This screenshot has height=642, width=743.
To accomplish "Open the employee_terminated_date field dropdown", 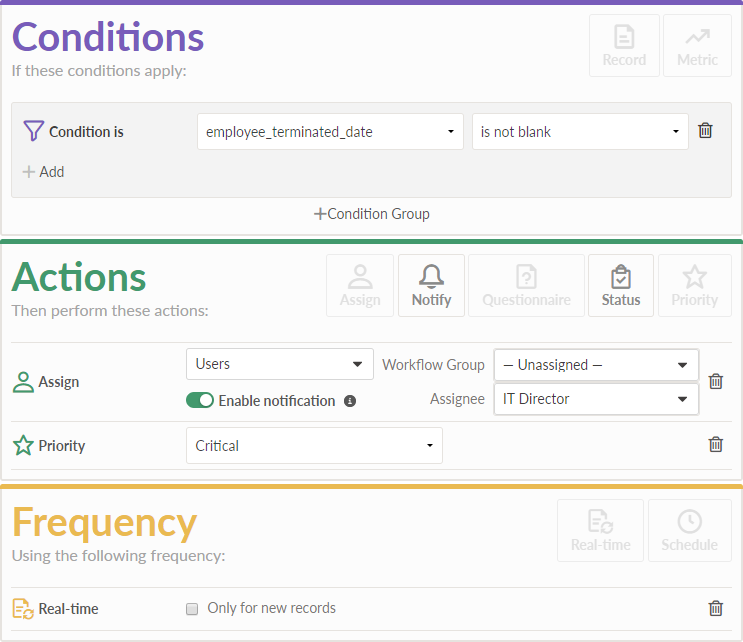I will 330,132.
